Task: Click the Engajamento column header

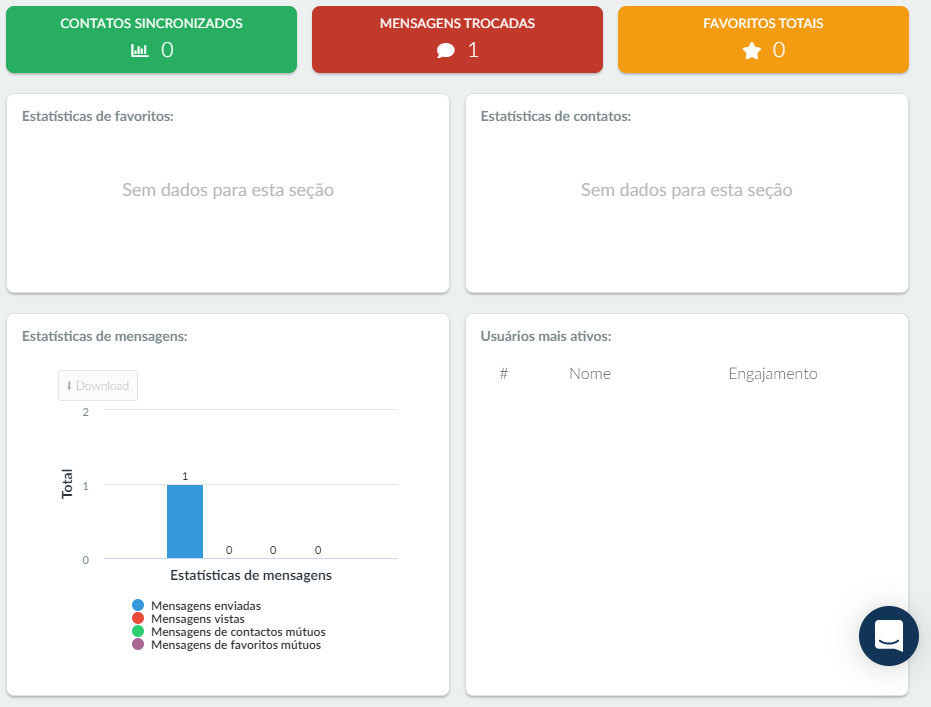Action: 772,373
